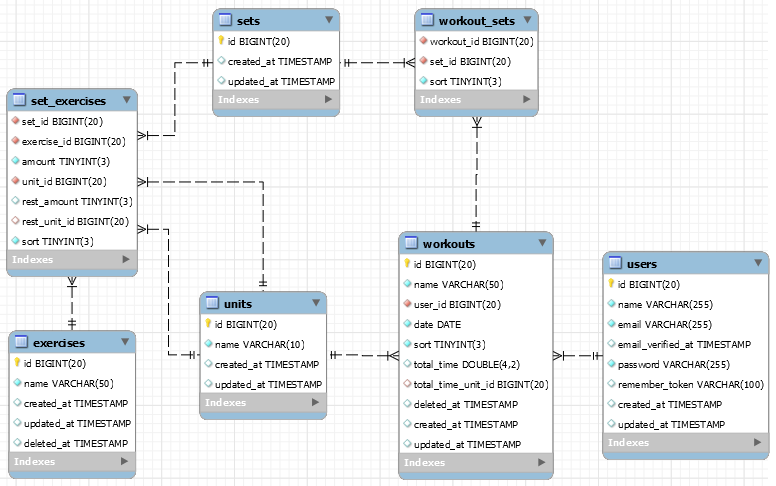Select 'deleted_at TIMESTAMP' in exercises
The height and width of the screenshot is (486, 776).
click(x=76, y=443)
